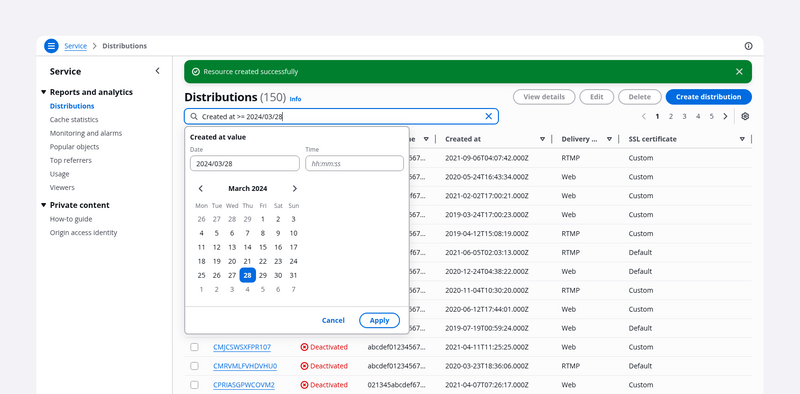The height and width of the screenshot is (394, 800).
Task: Go to next table page
Action: (x=725, y=116)
